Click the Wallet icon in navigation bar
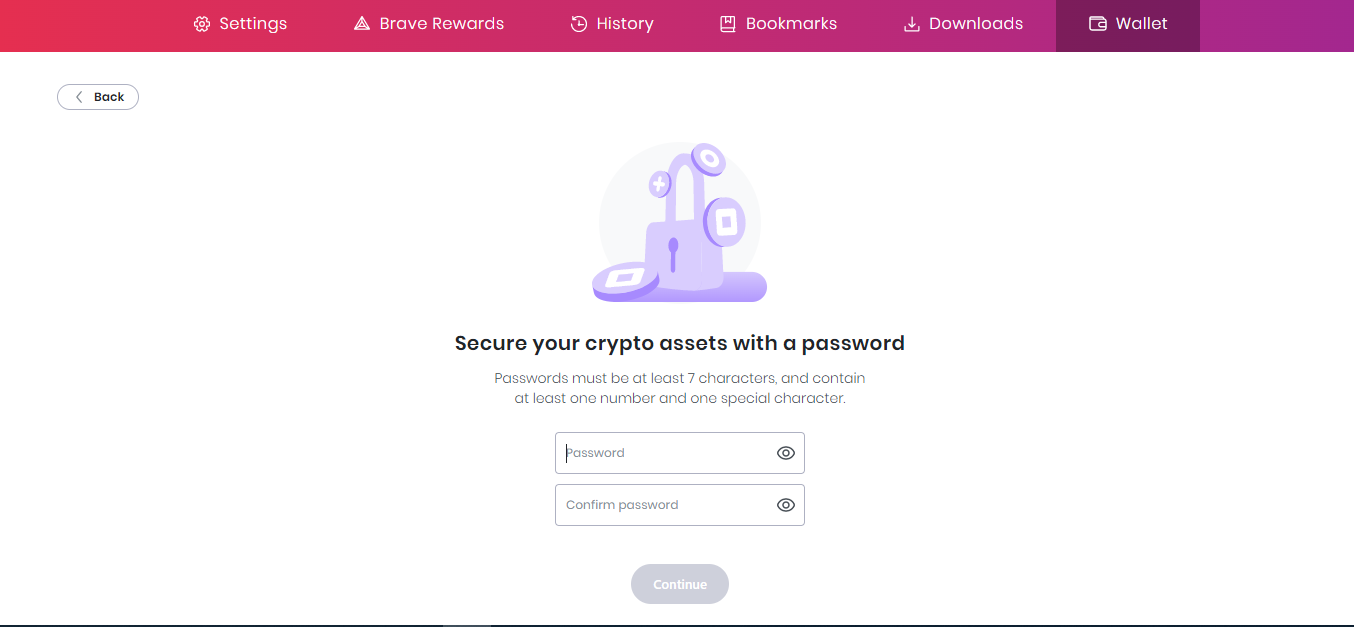 pos(1097,24)
